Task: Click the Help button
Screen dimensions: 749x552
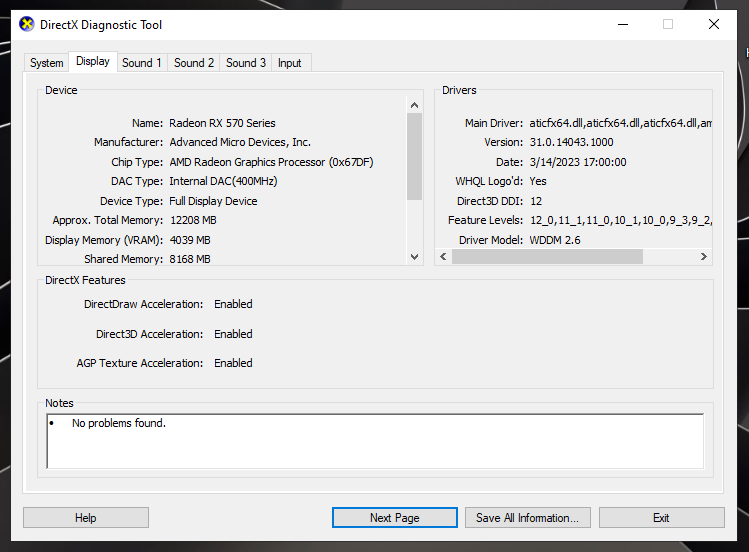Action: 86,518
